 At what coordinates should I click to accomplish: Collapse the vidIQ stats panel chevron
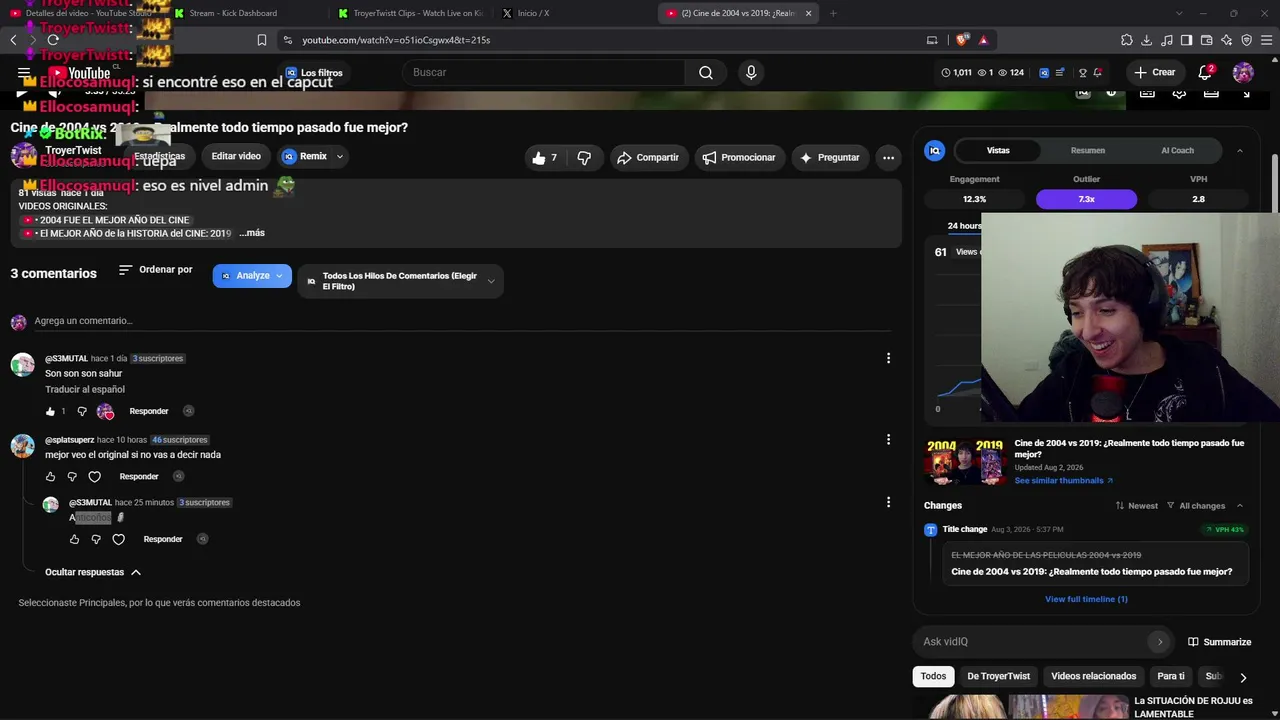tap(1240, 150)
